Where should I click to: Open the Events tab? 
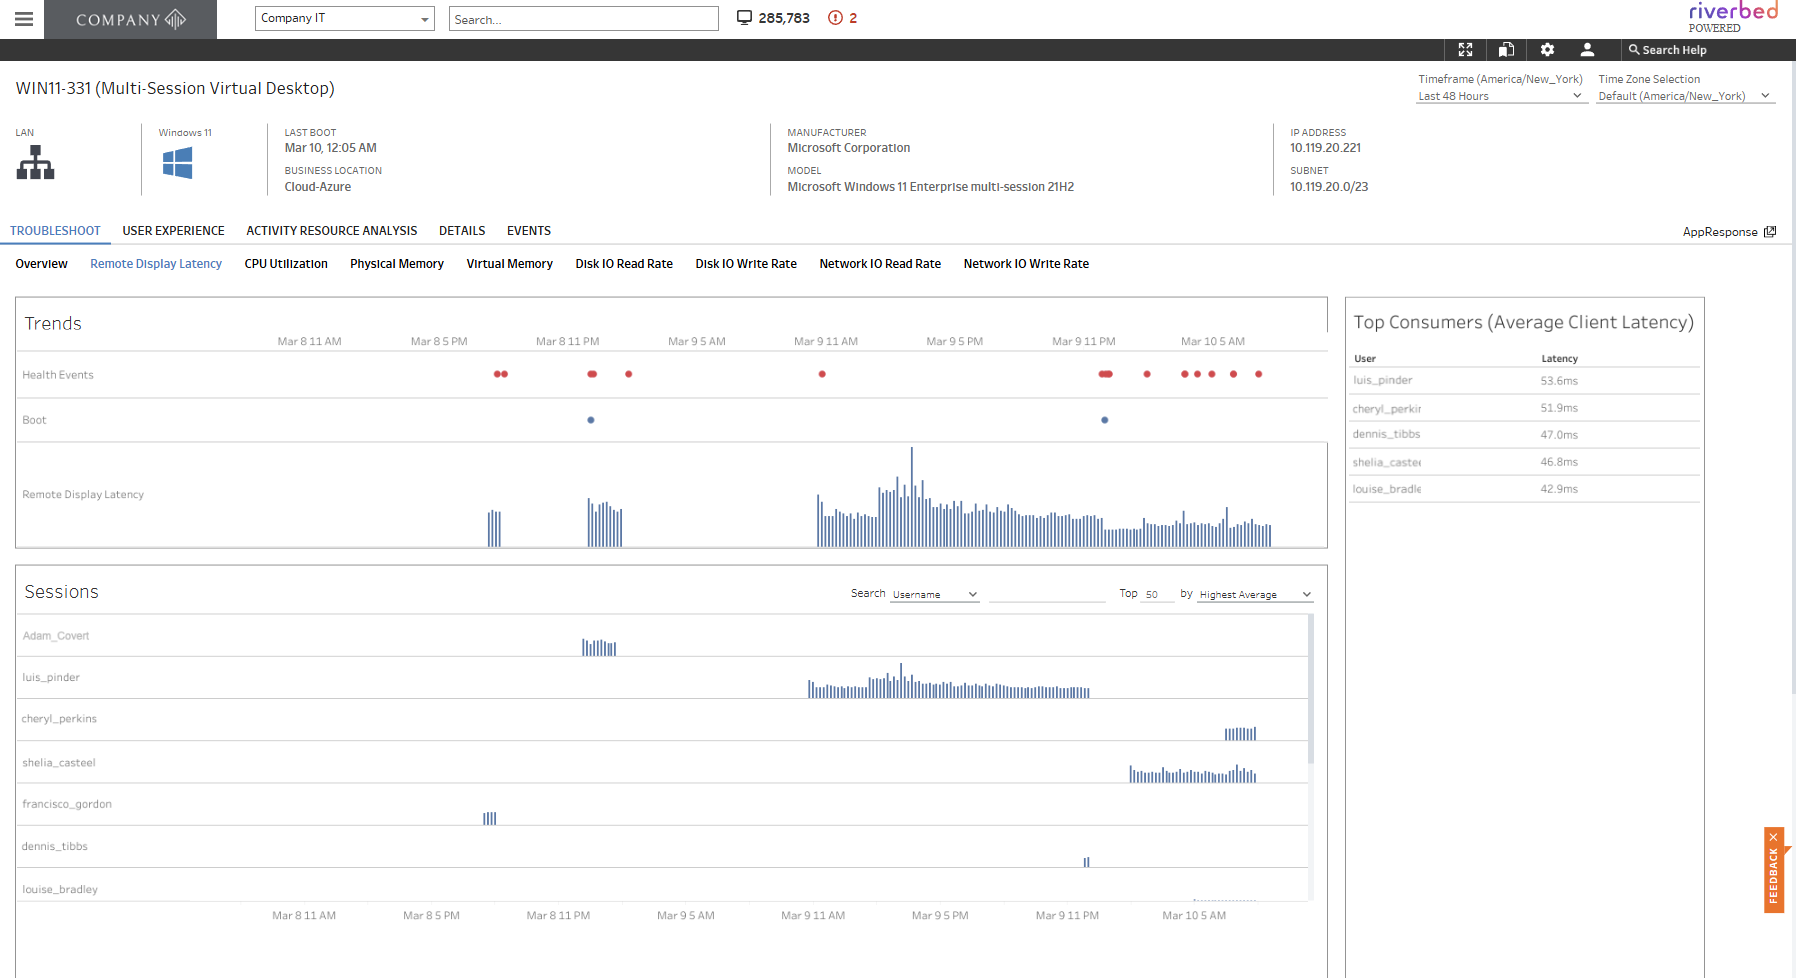pos(529,231)
